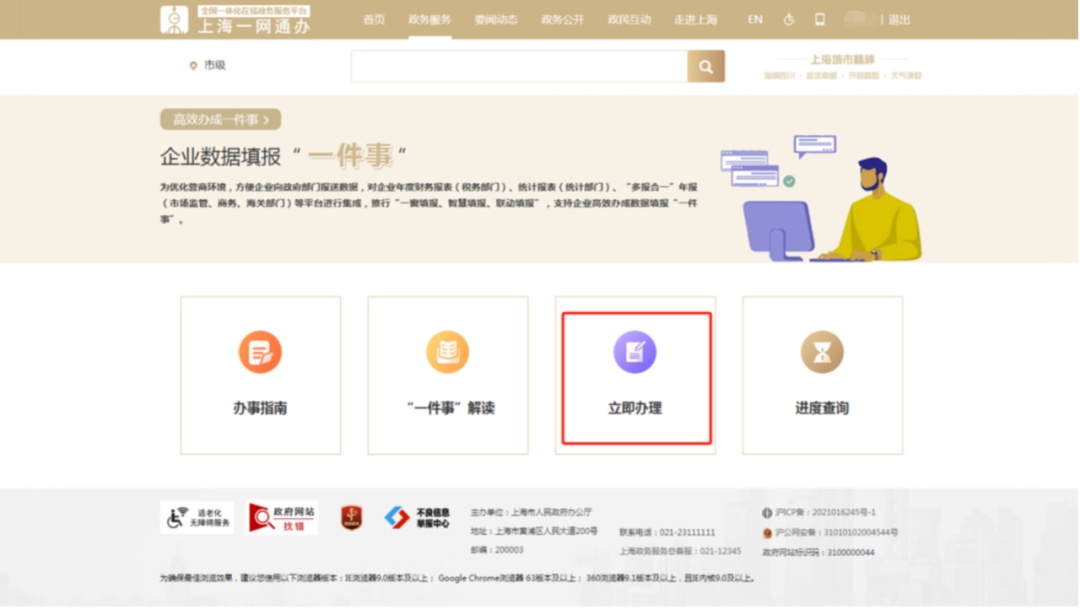Open the "一件事"解读 book icon
This screenshot has height=610, width=1080.
tap(447, 353)
